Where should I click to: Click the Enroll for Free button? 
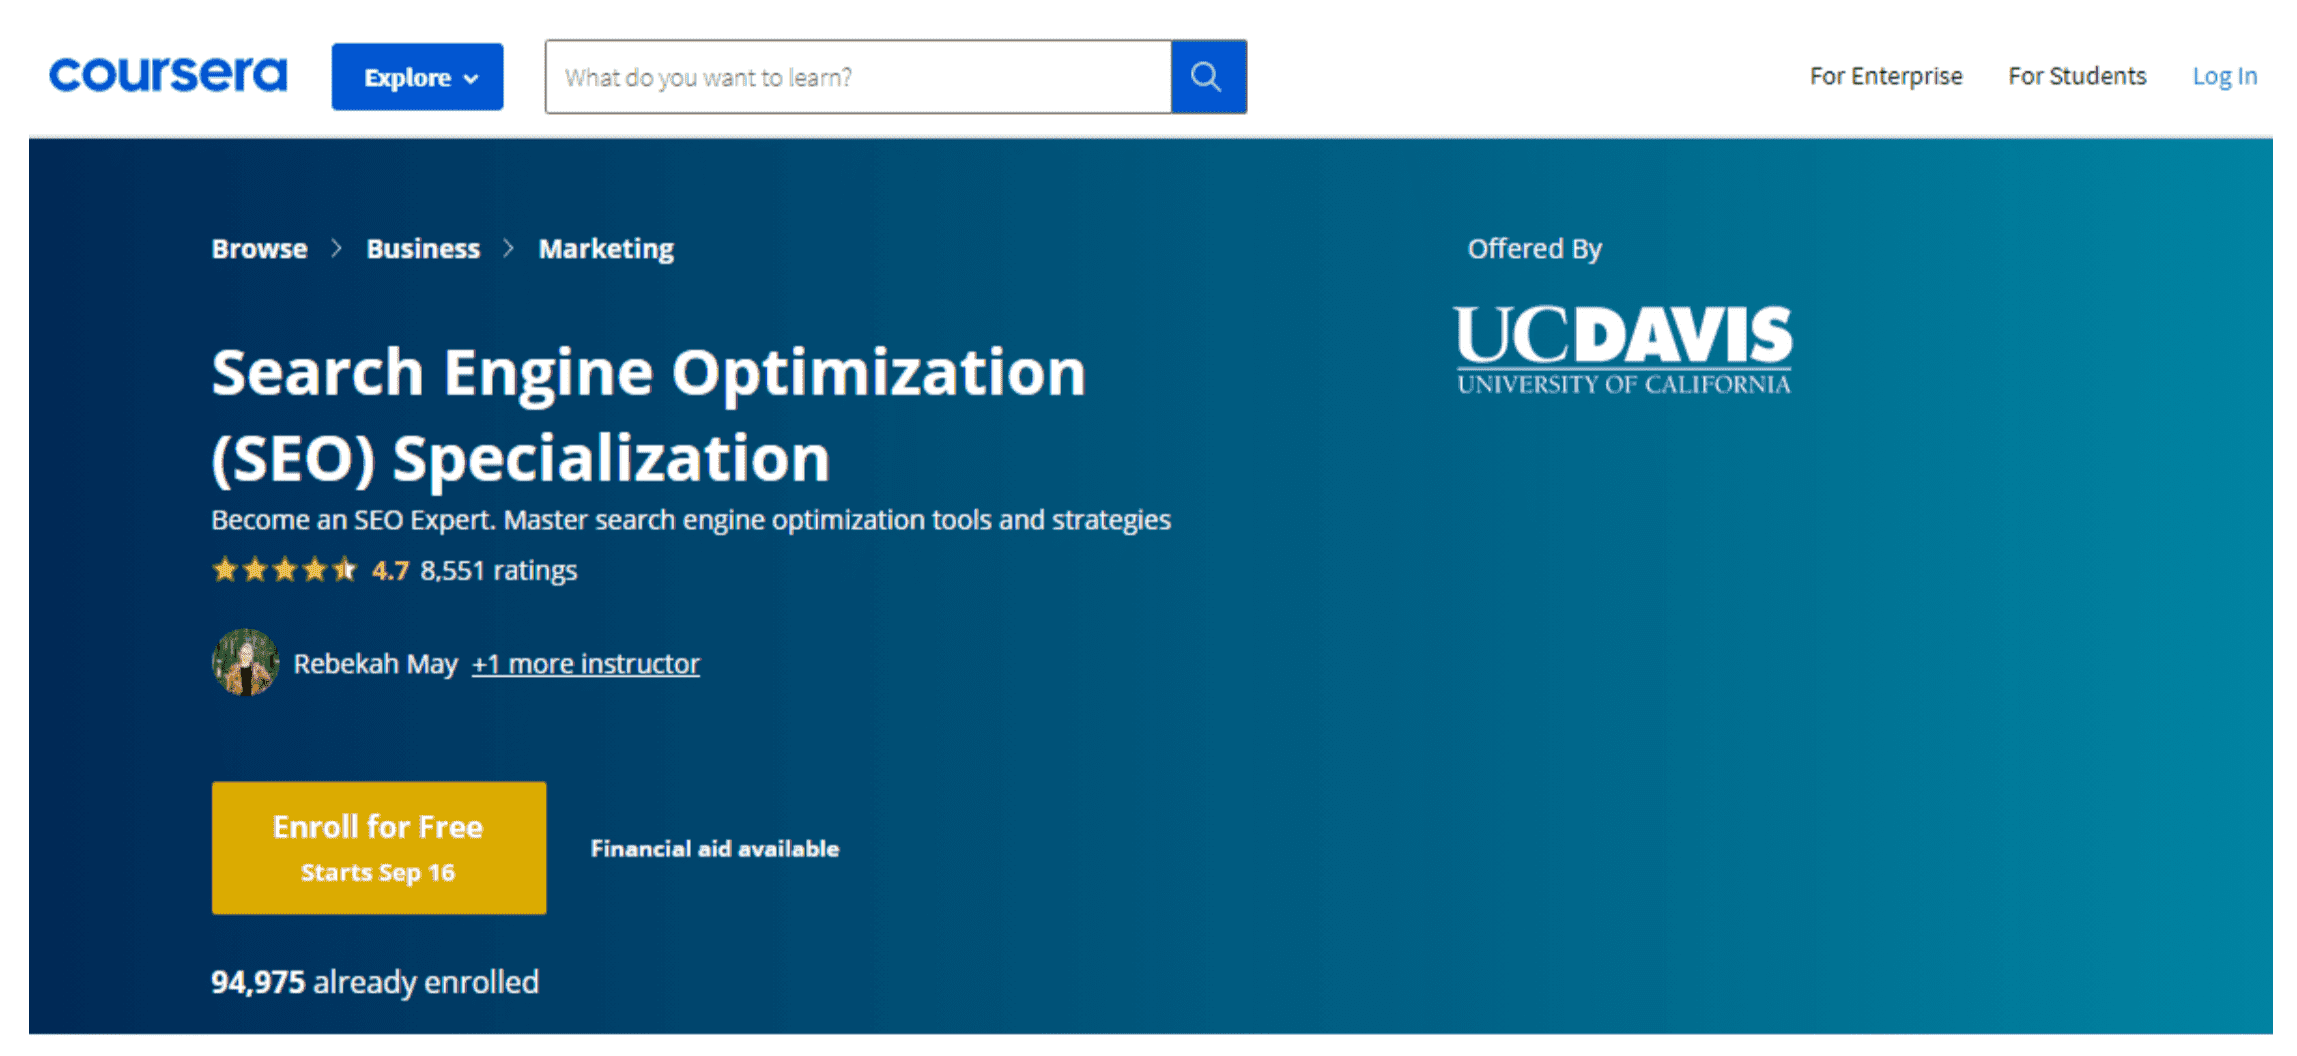379,848
